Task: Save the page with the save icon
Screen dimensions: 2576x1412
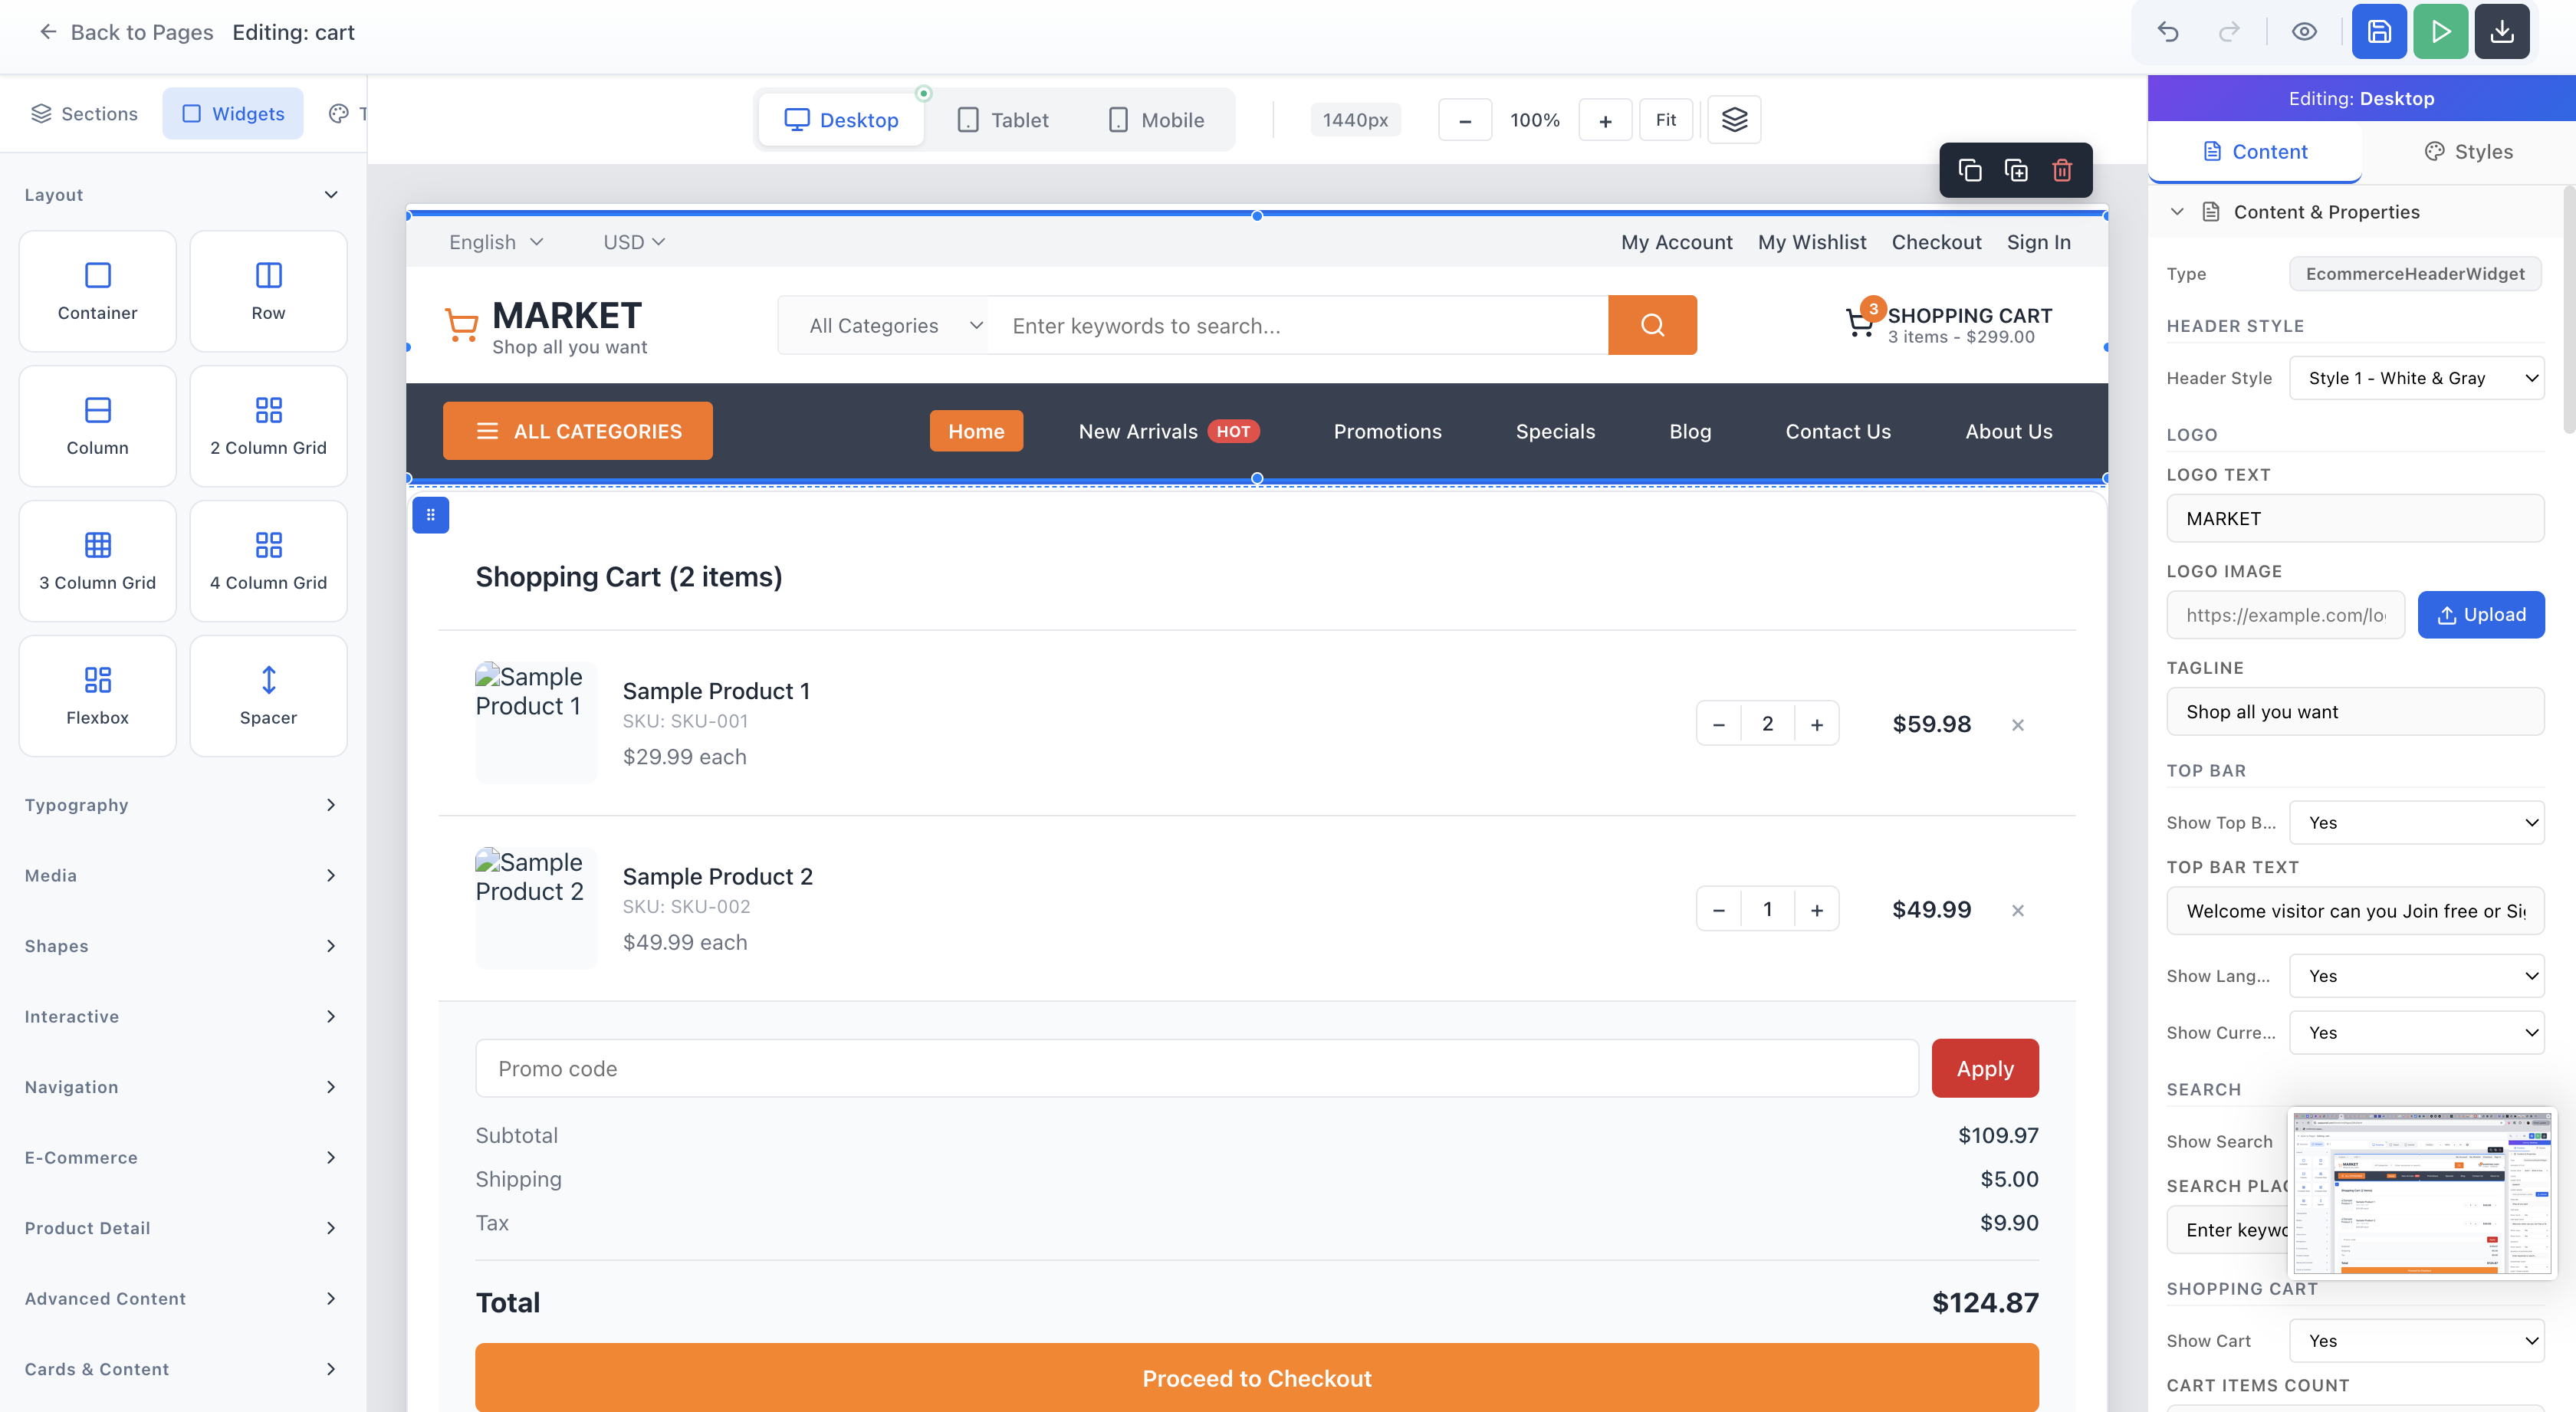Action: point(2379,31)
